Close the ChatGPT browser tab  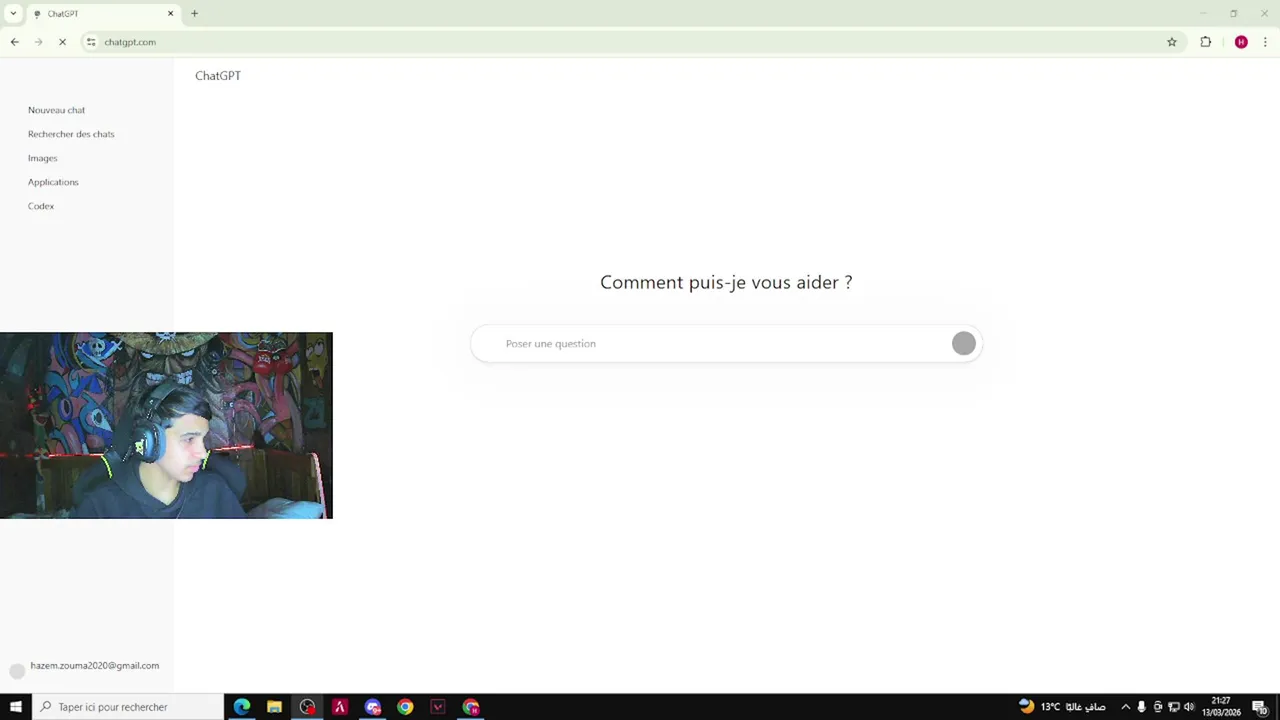click(170, 14)
